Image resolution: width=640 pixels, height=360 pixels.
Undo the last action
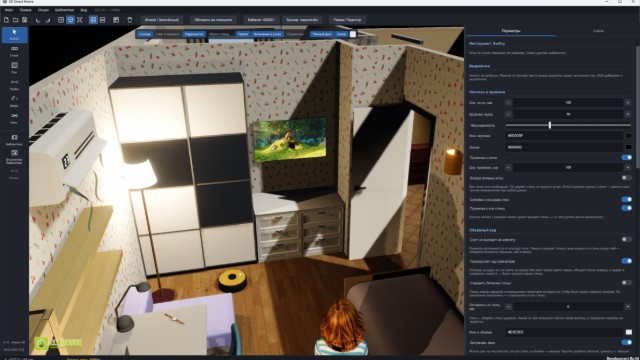(x=38, y=20)
